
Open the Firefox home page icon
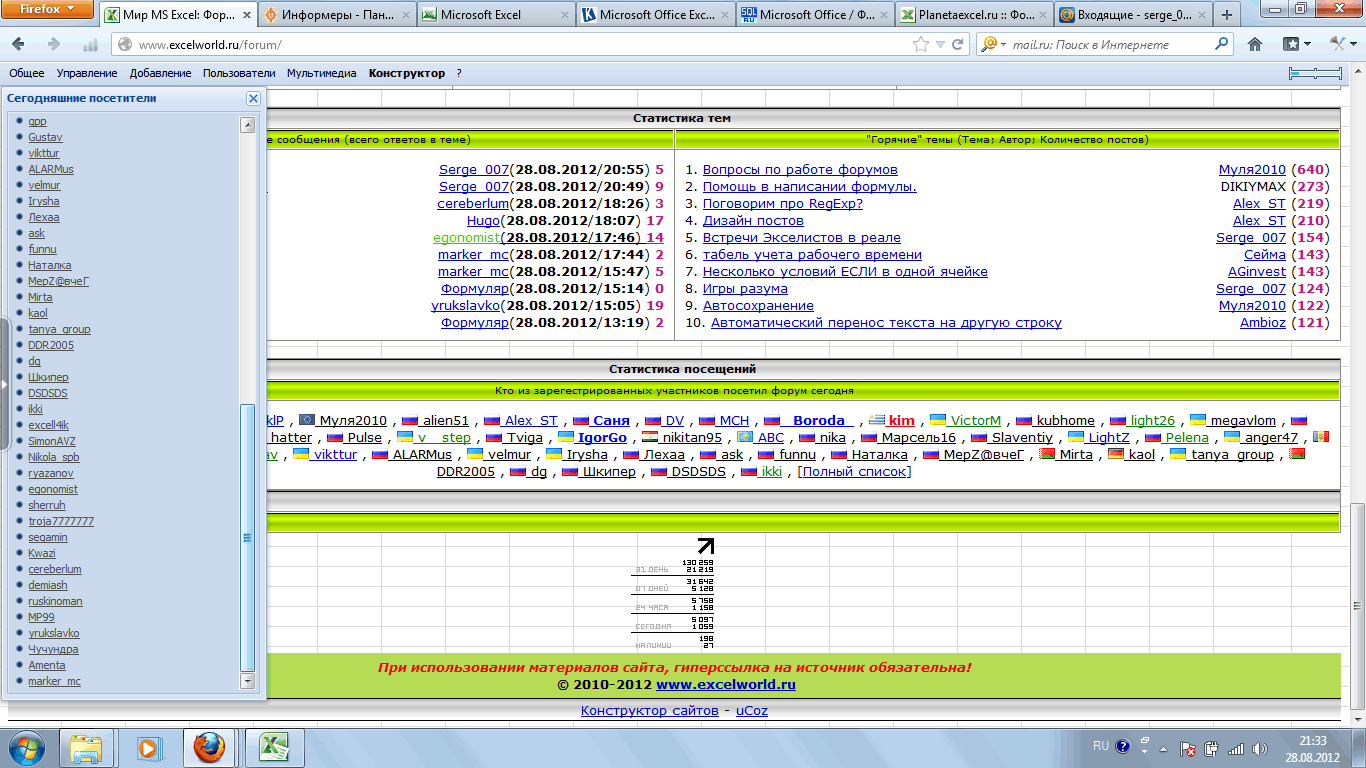[x=1254, y=44]
